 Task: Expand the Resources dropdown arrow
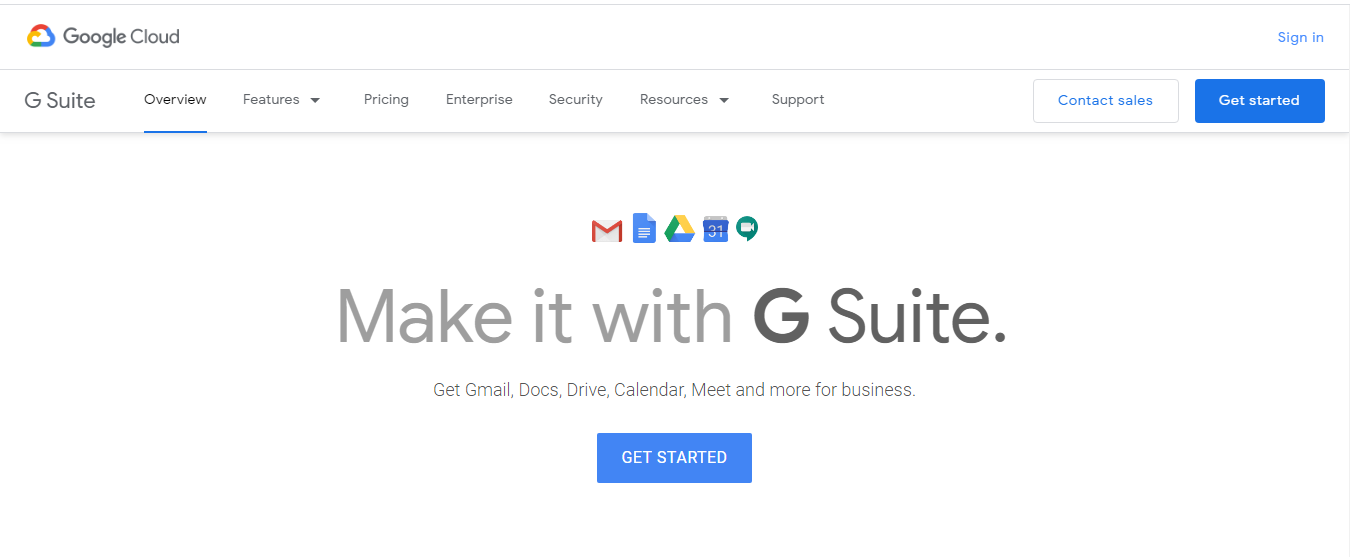(x=724, y=100)
